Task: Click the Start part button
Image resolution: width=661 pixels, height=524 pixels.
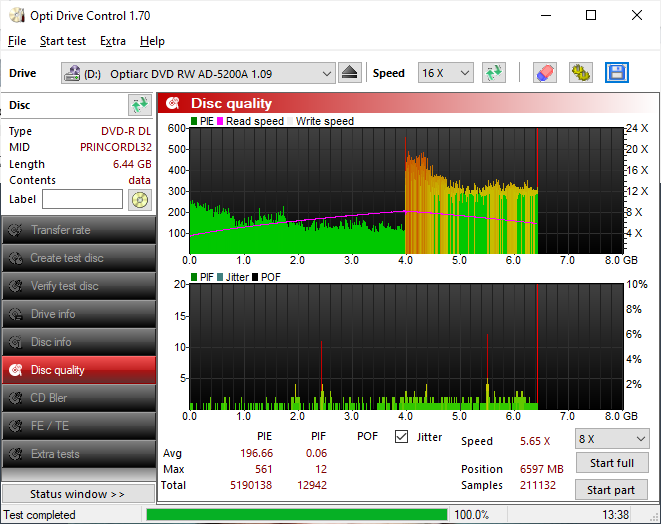Action: click(x=611, y=490)
